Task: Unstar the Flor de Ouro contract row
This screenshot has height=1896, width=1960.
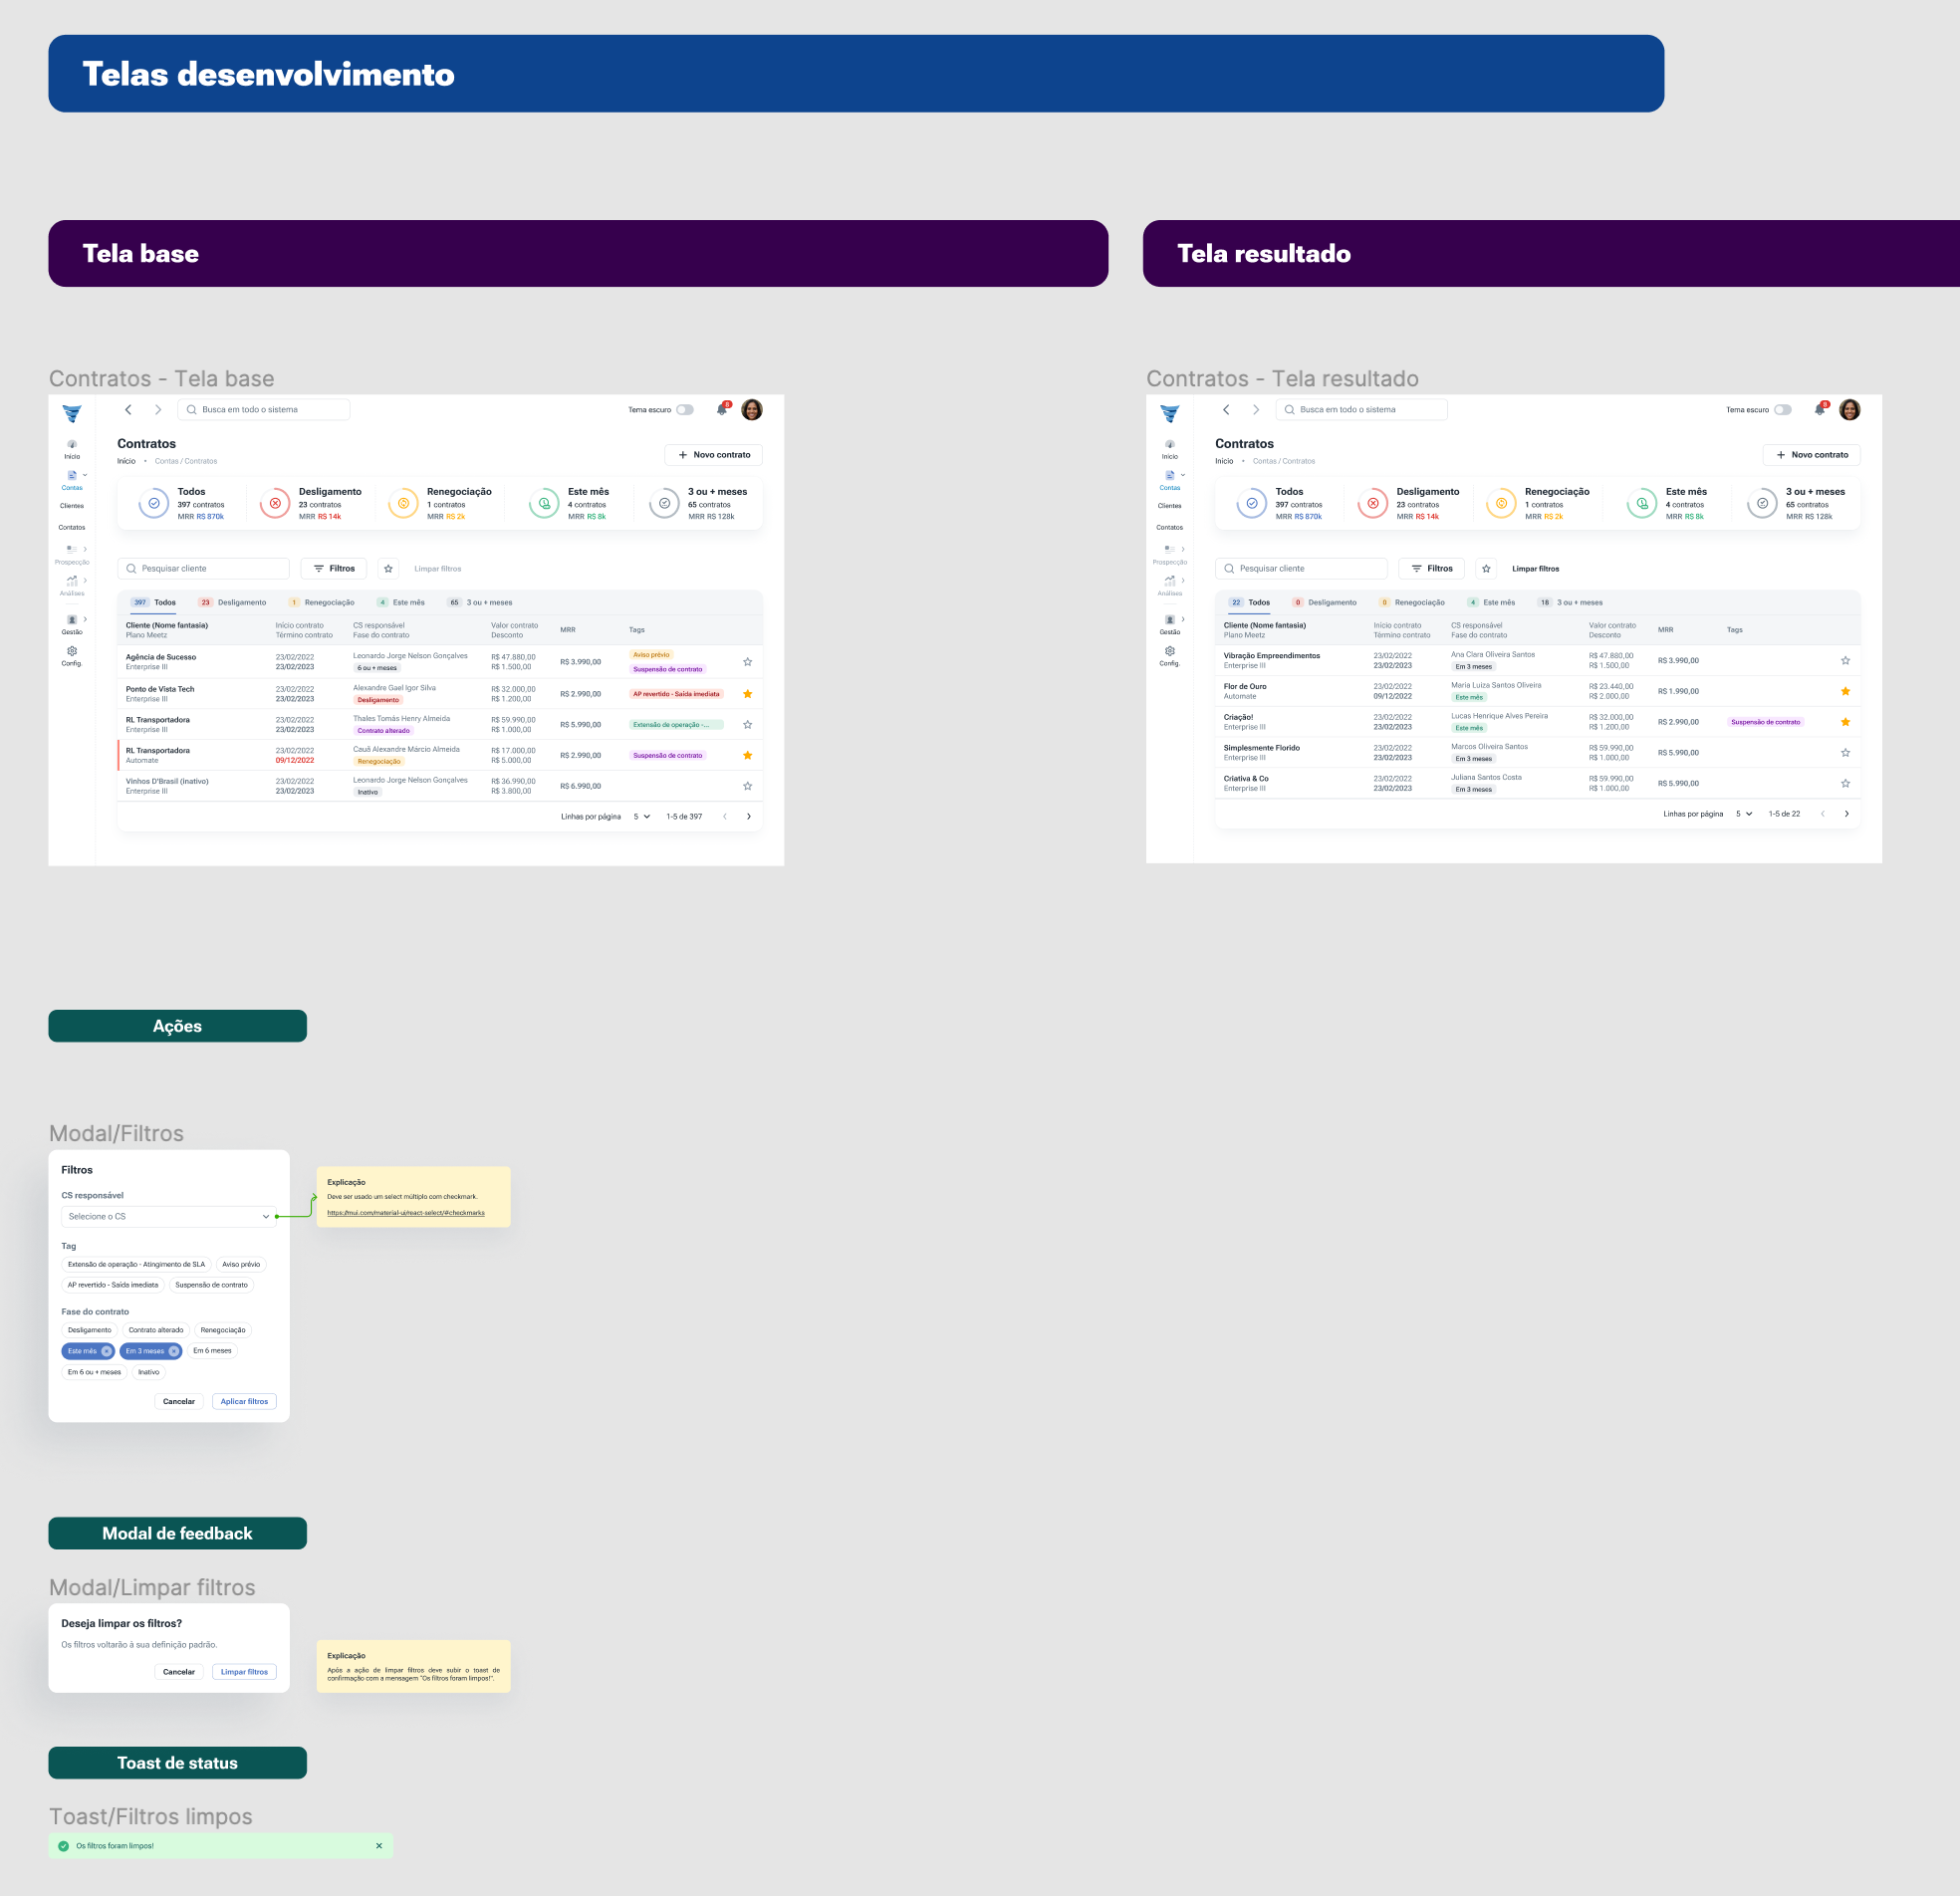Action: 1845,692
